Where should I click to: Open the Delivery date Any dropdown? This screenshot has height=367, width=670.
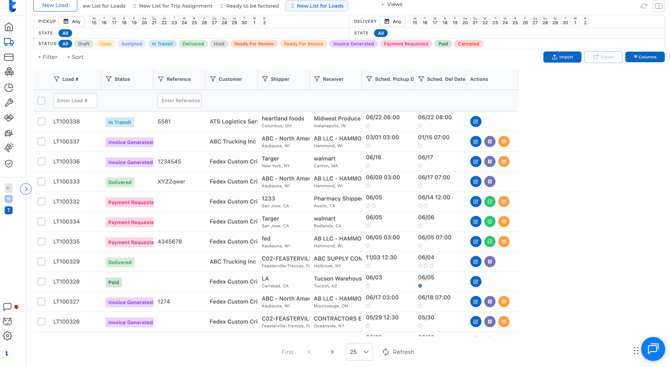point(392,21)
